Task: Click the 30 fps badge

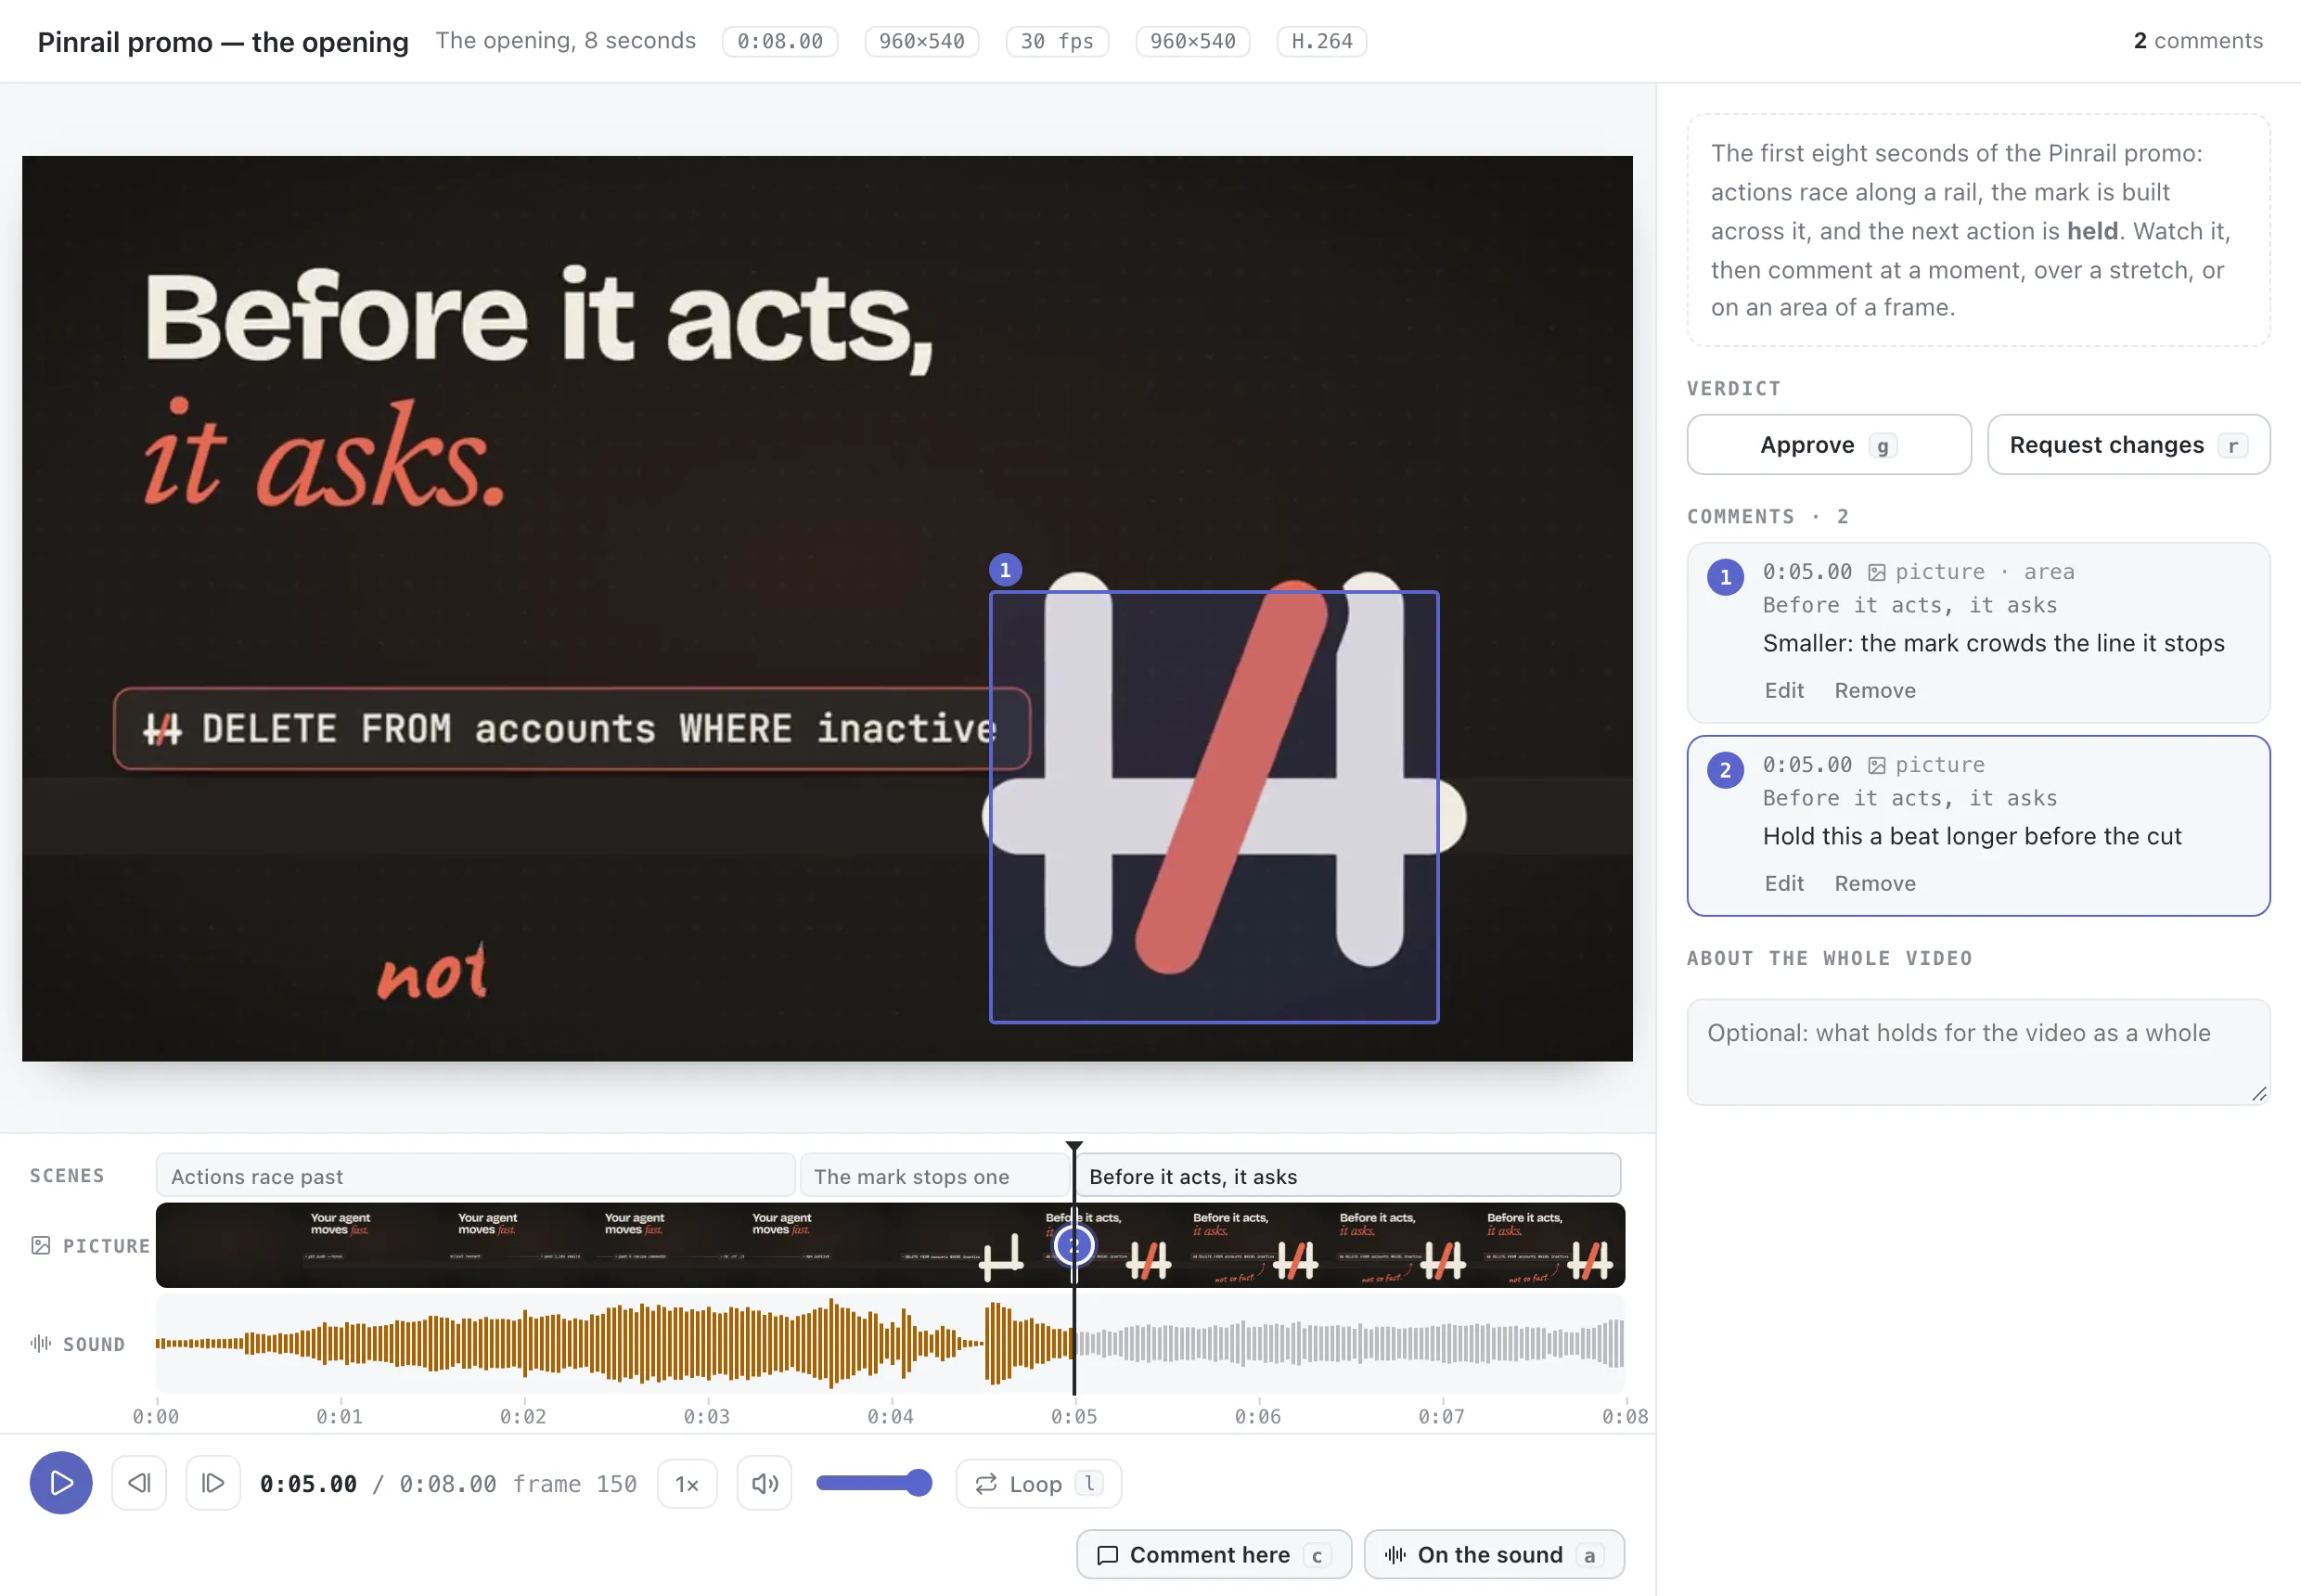Action: 1057,41
